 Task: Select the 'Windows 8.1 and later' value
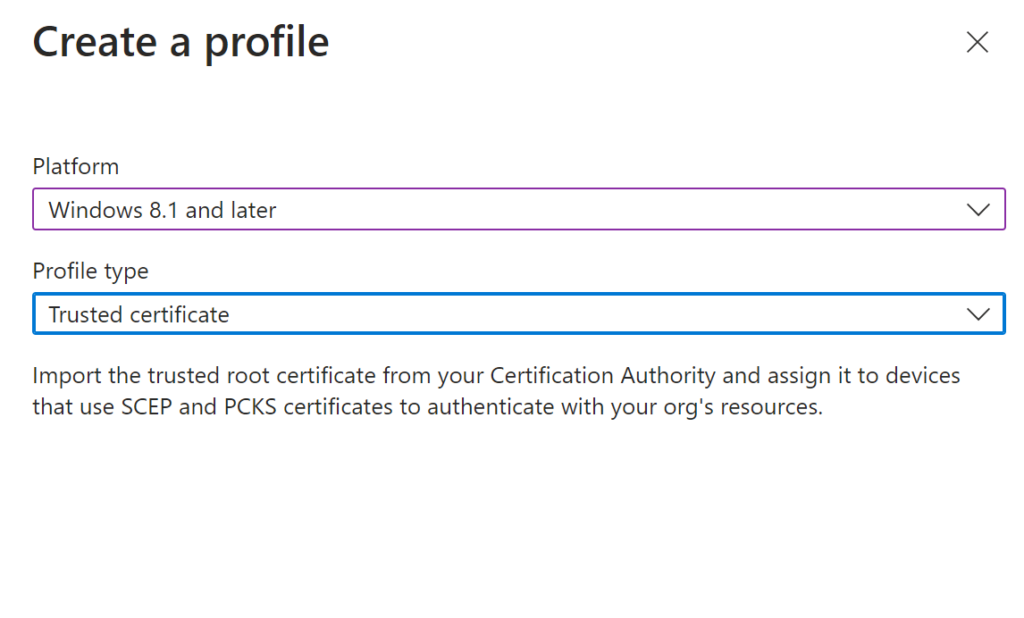[162, 210]
